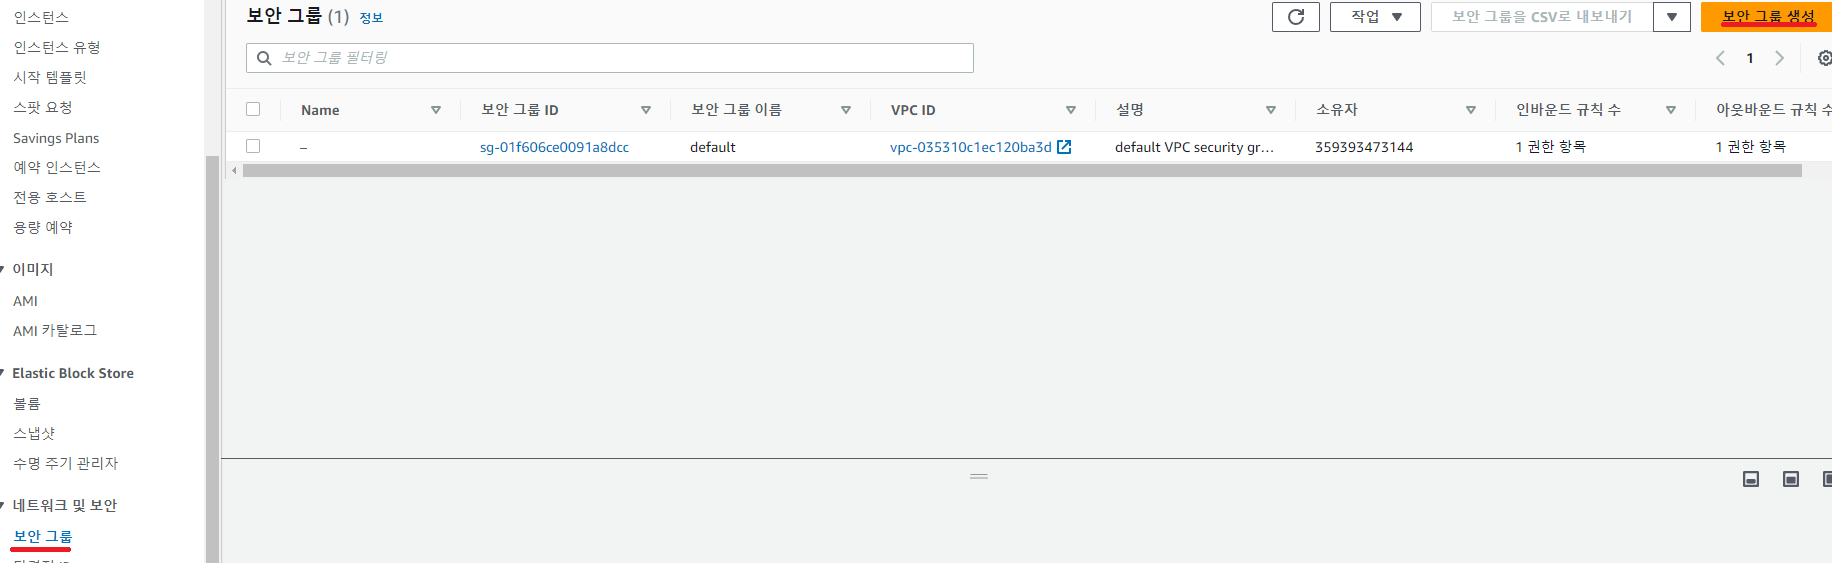
Task: Open Savings Plans in the sidebar
Action: pyautogui.click(x=56, y=138)
